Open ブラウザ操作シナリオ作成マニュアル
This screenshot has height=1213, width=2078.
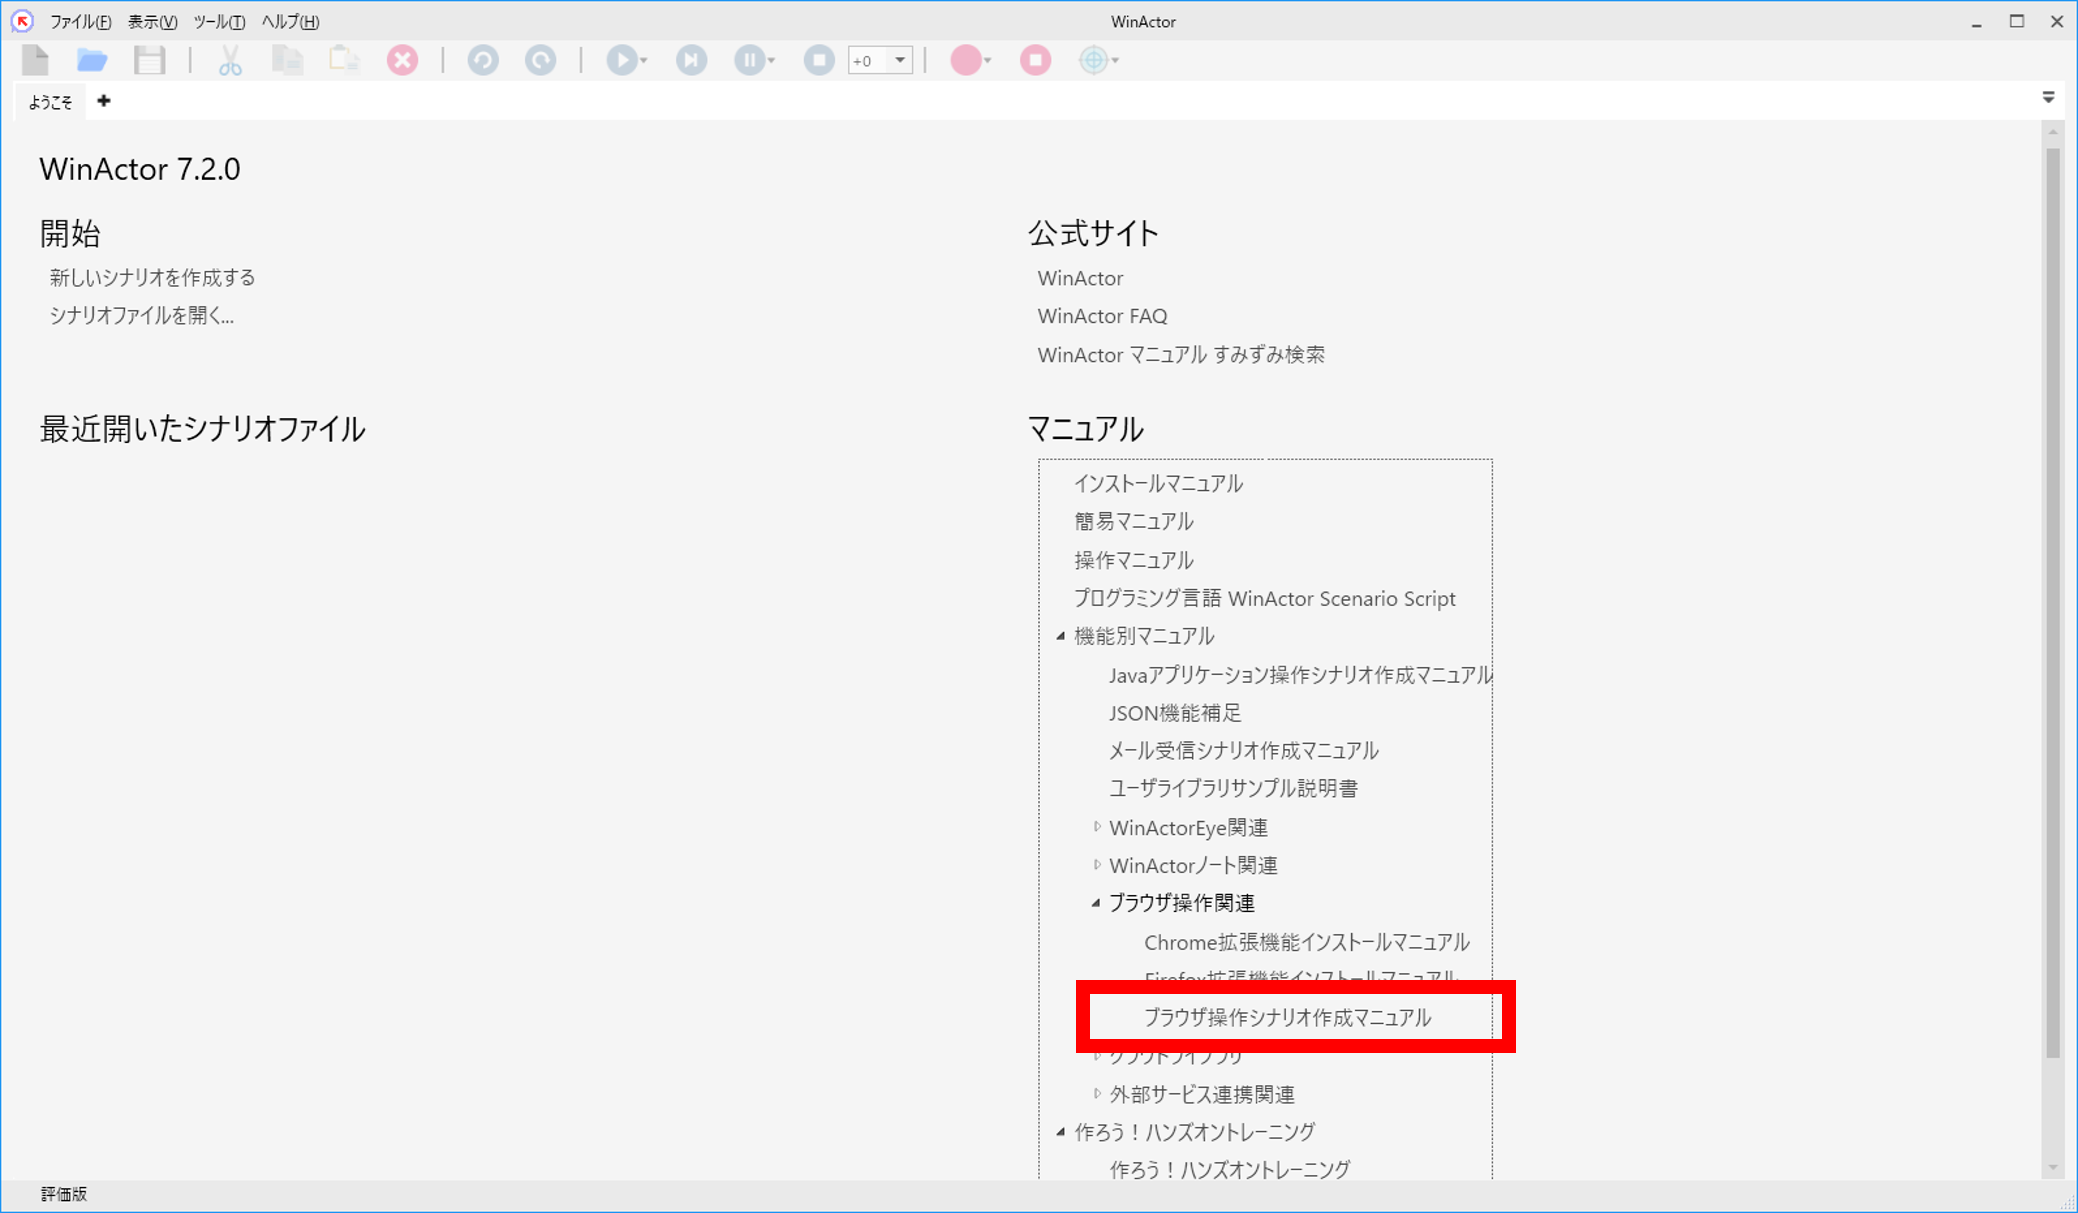(x=1287, y=1017)
